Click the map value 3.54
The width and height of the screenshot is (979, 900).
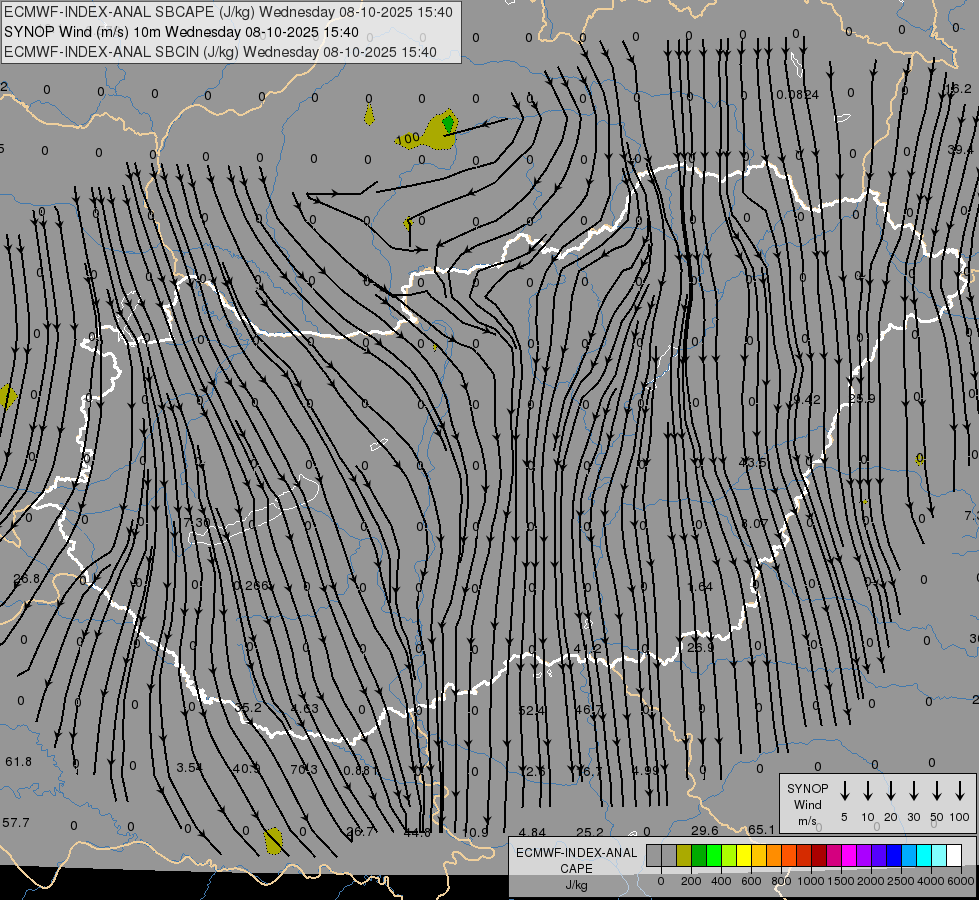[x=189, y=767]
